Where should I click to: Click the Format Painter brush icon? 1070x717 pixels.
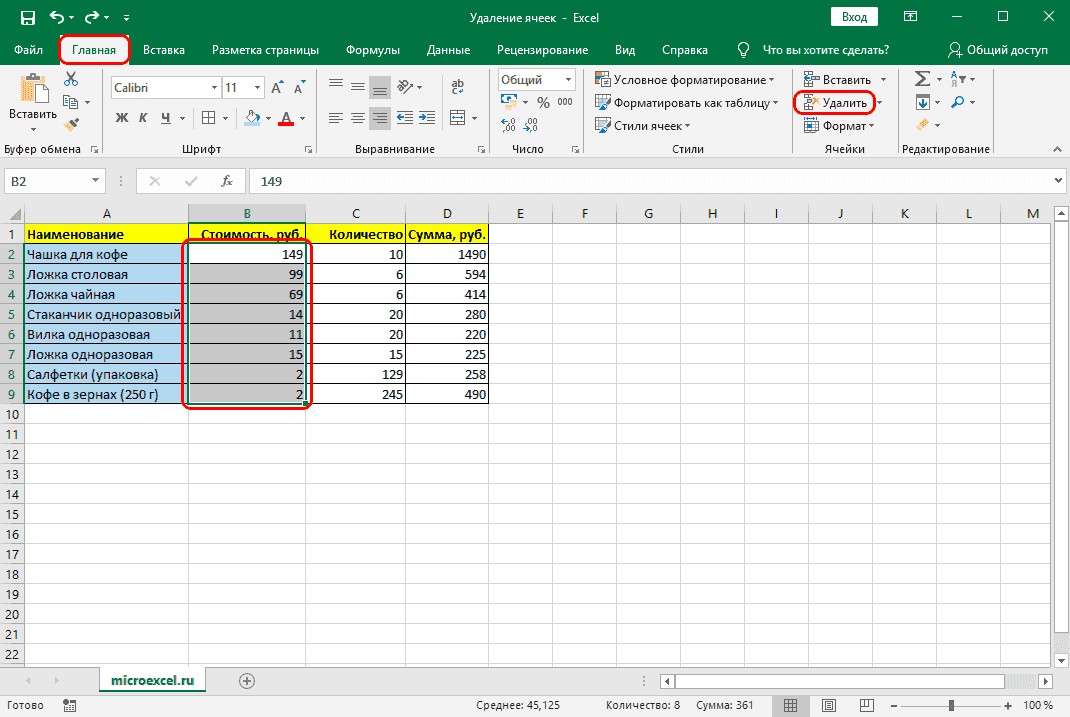click(71, 124)
